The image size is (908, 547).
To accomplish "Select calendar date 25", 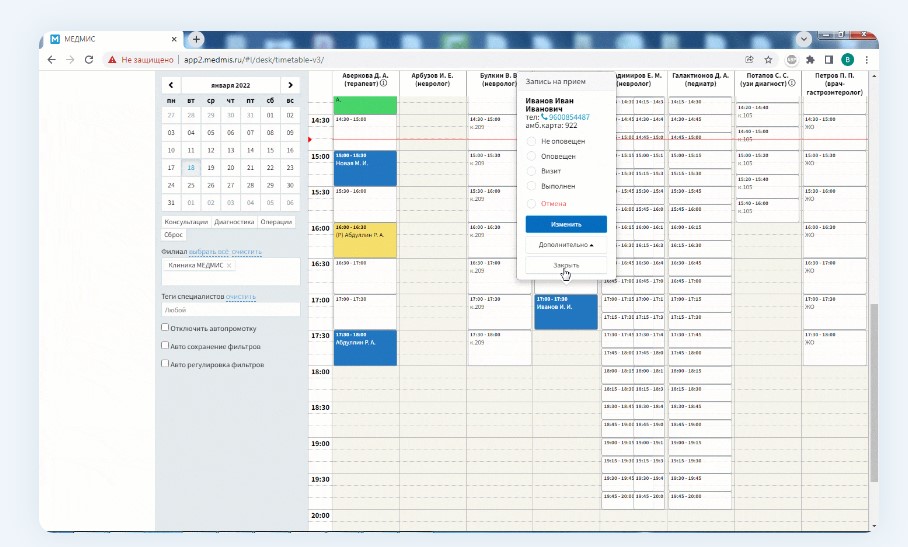I will click(191, 185).
